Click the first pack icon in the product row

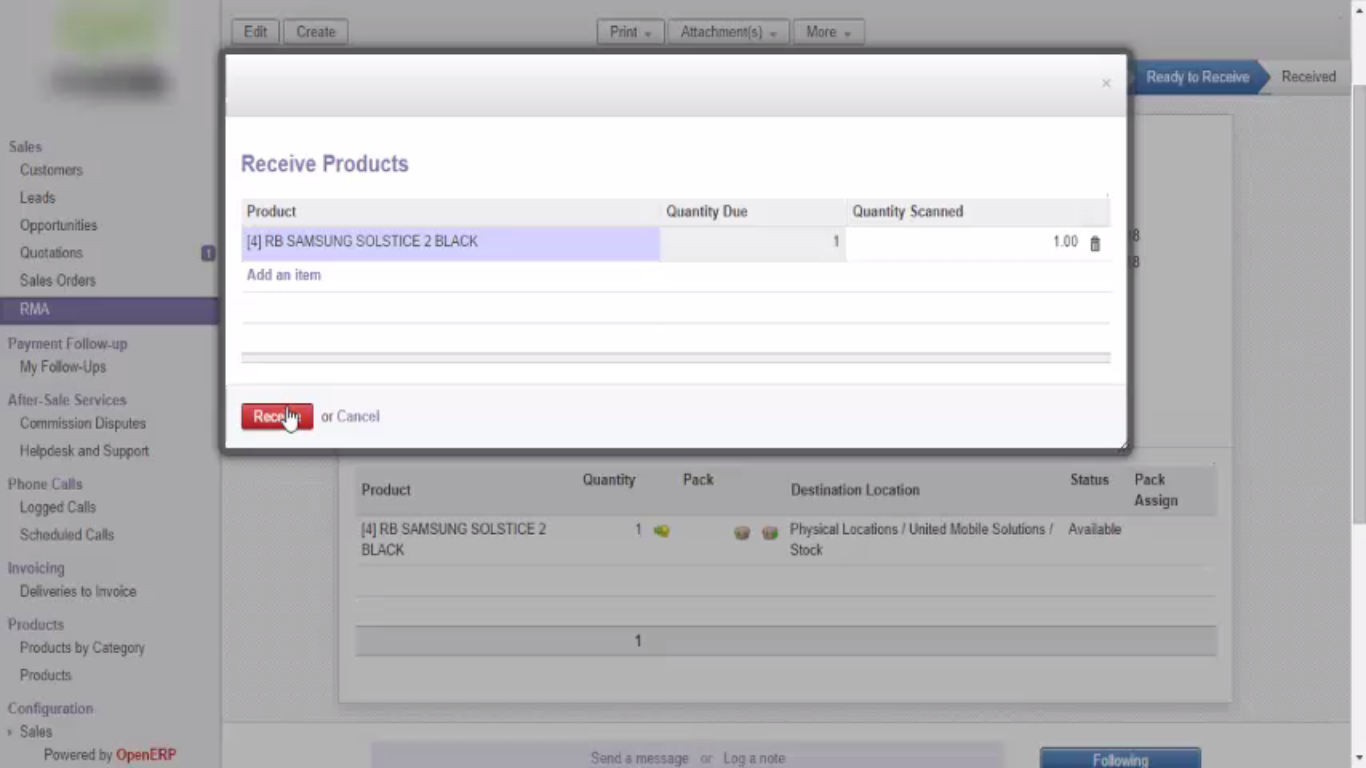click(x=742, y=533)
